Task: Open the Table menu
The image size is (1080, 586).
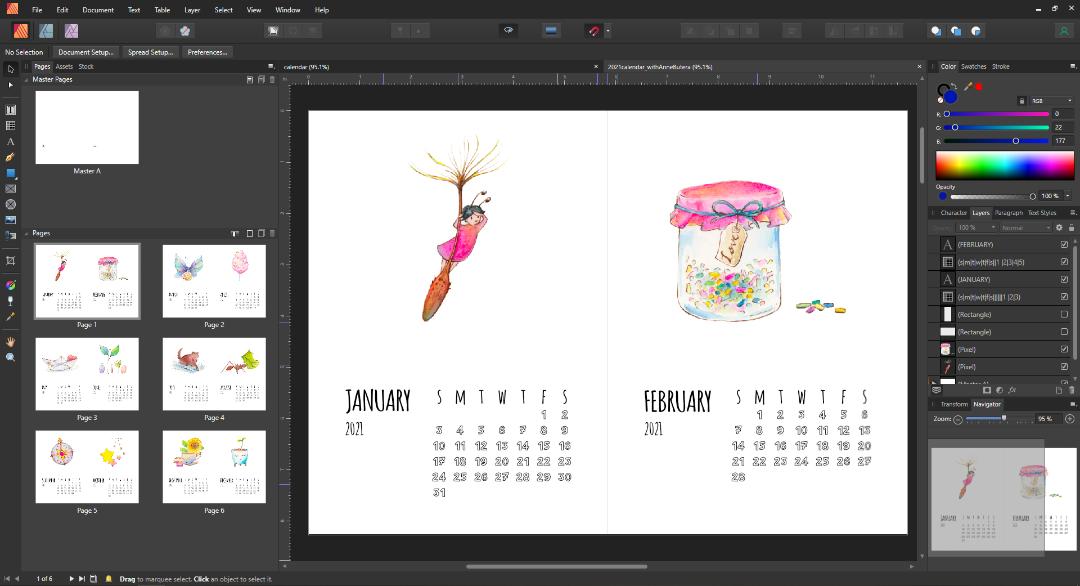Action: [x=162, y=10]
